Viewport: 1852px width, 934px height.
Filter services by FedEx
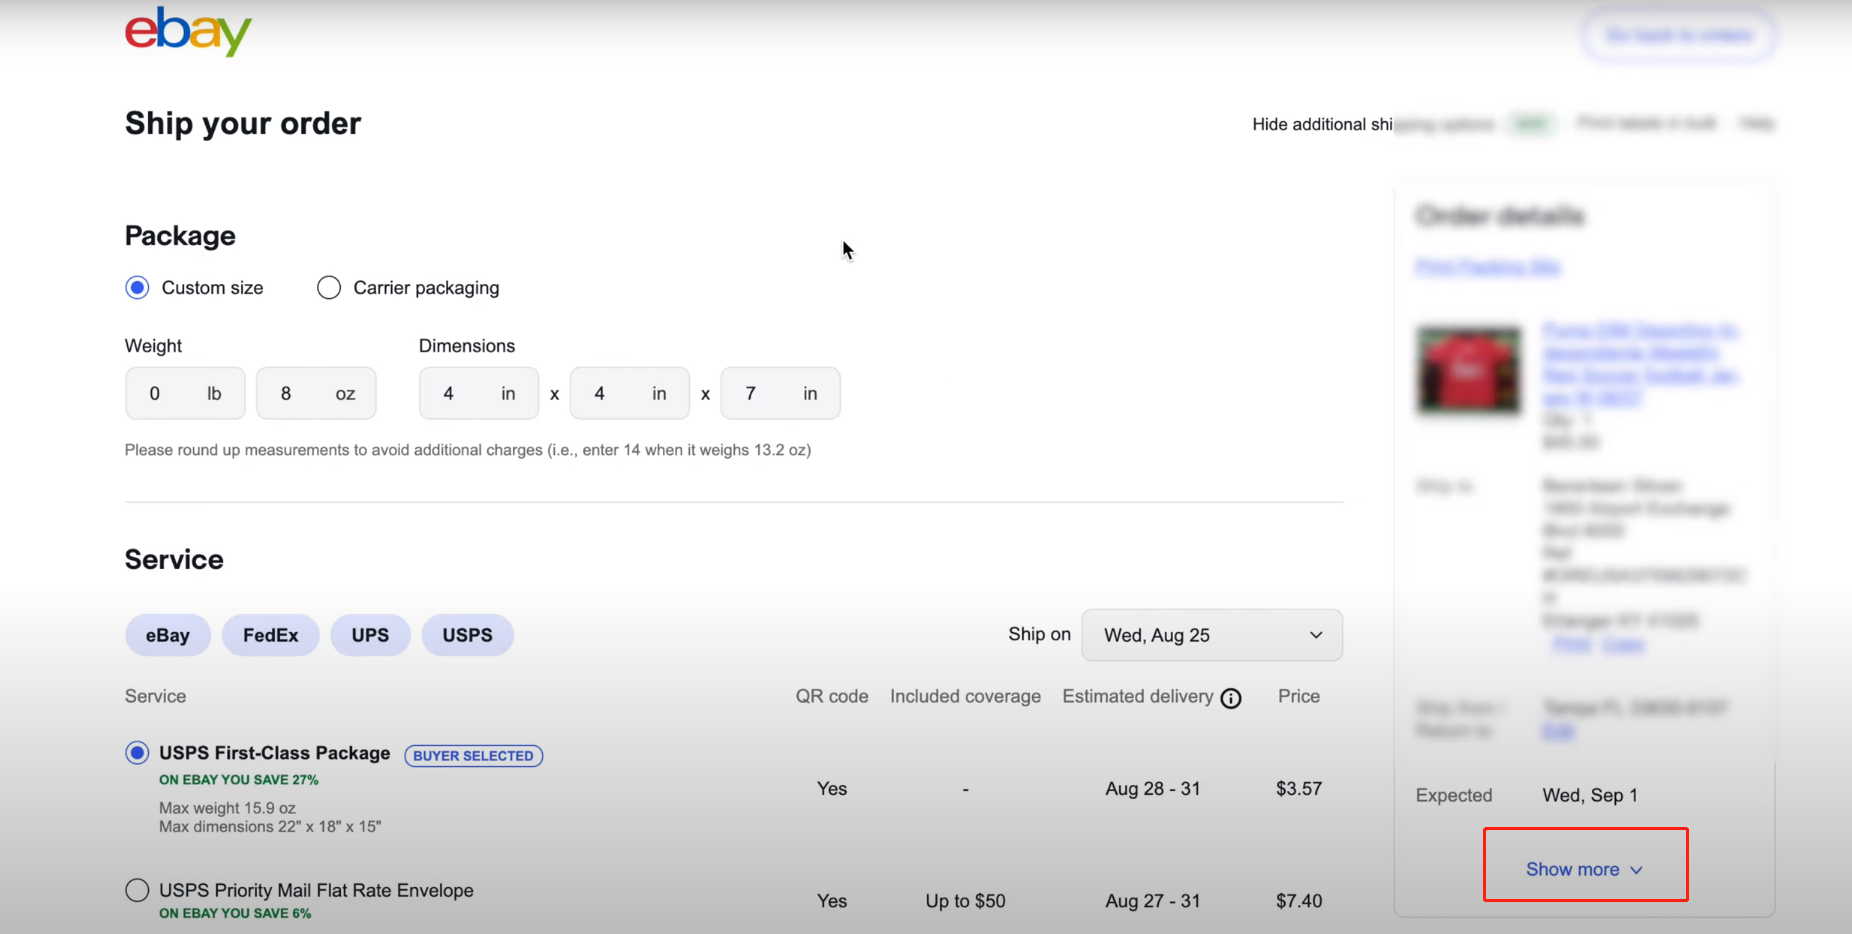pyautogui.click(x=271, y=635)
